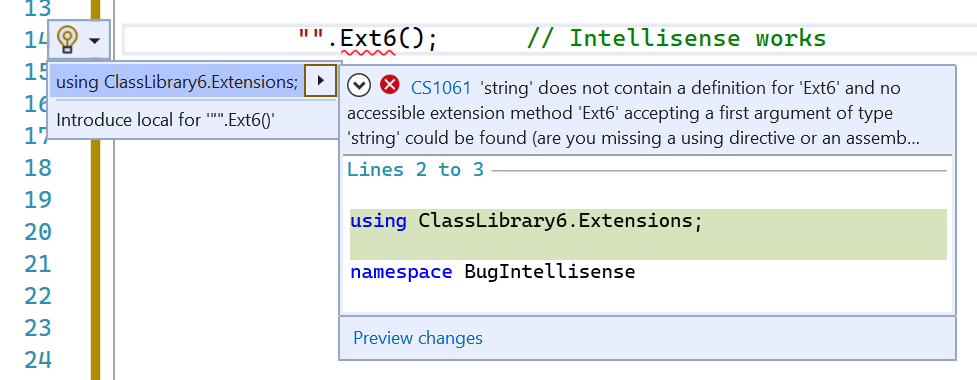Collapse the error details chevron circle
This screenshot has width=977, height=380.
click(x=359, y=85)
